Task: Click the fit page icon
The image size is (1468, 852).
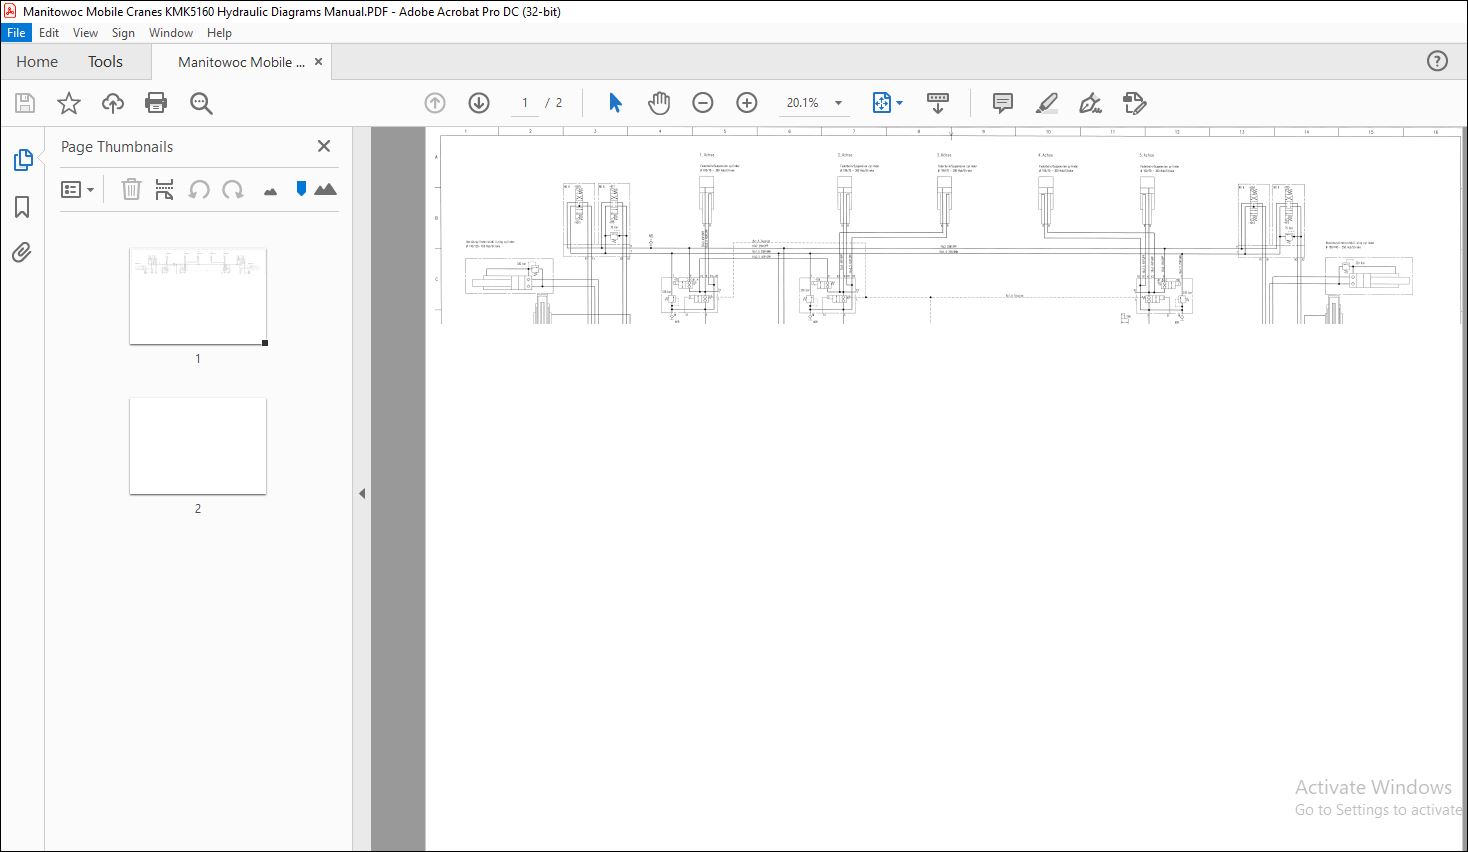Action: (881, 103)
